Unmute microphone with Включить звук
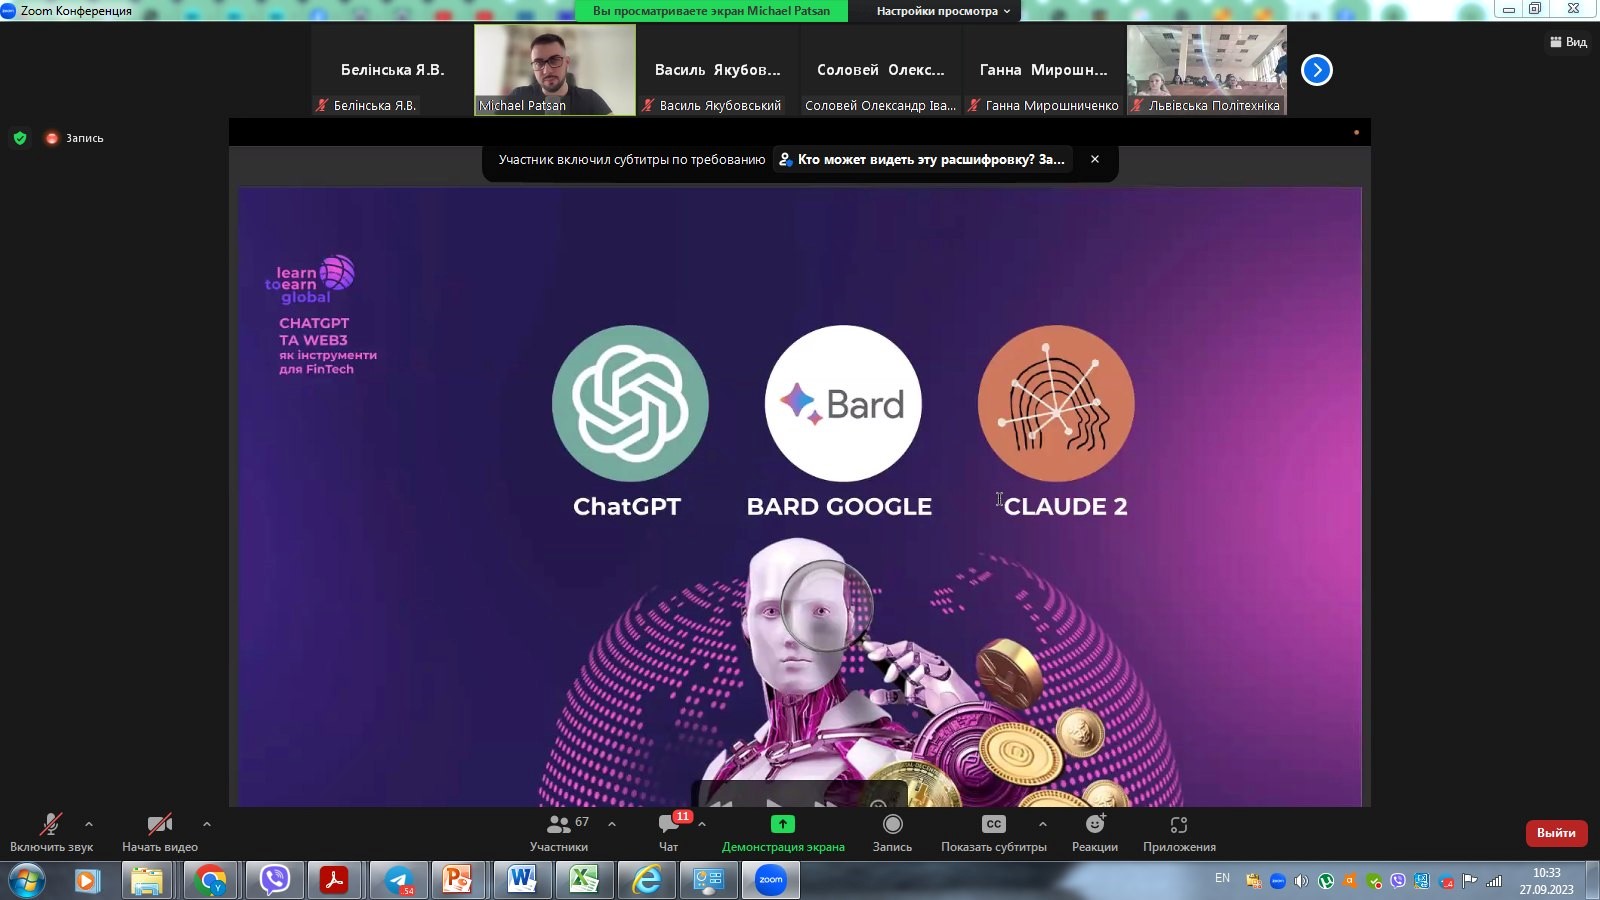 (x=51, y=832)
